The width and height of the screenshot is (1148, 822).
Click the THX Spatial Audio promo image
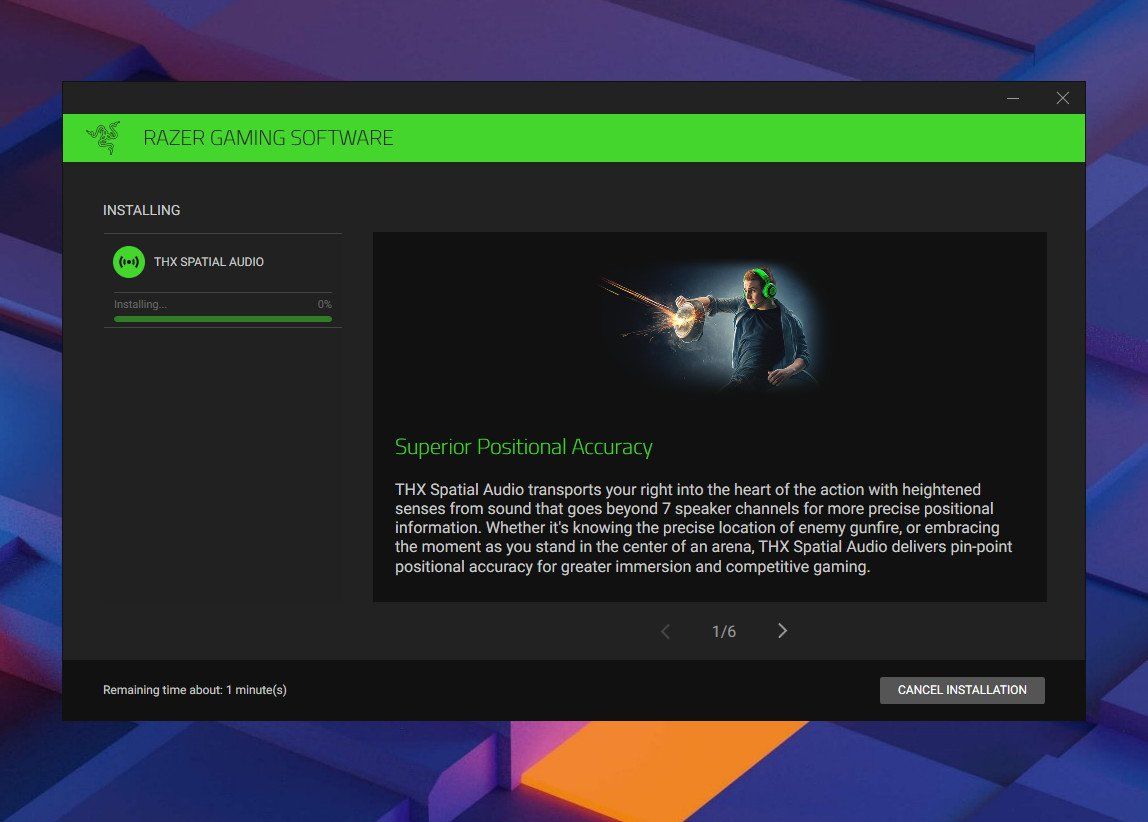710,330
